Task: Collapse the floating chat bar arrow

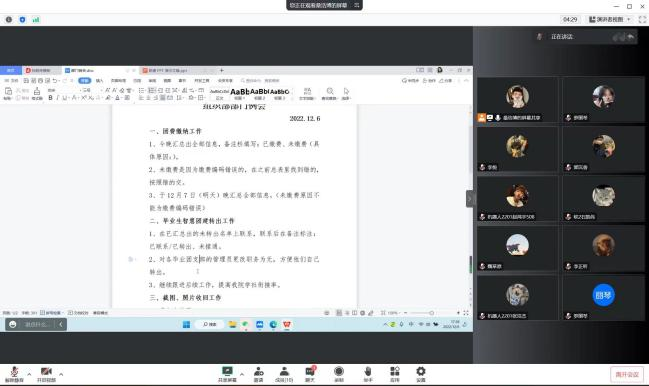Action: 60,324
